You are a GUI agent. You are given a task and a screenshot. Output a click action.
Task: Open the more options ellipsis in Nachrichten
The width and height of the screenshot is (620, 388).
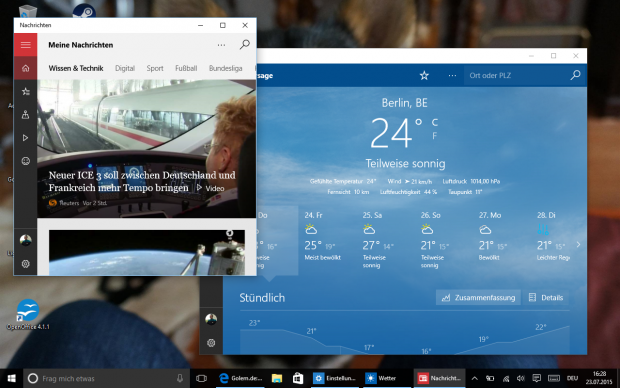coord(221,45)
